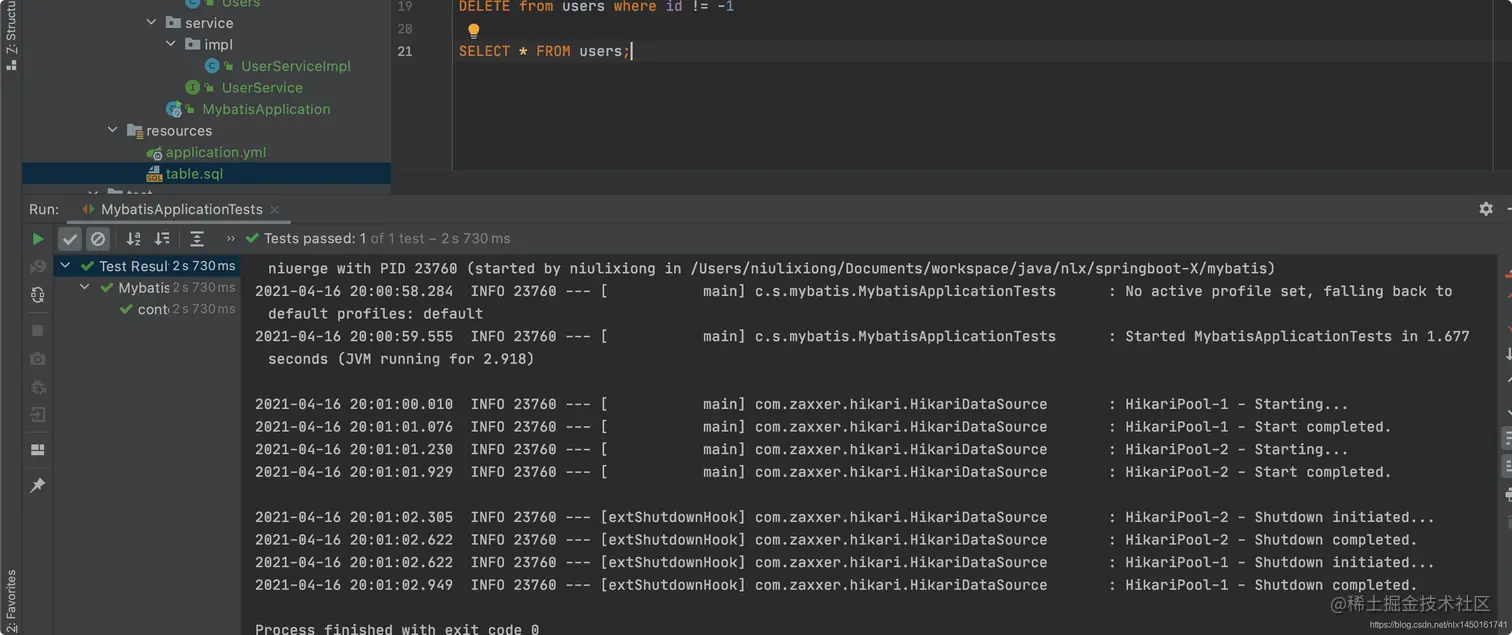Collapse the Test Results root node
1512x635 pixels.
point(66,266)
